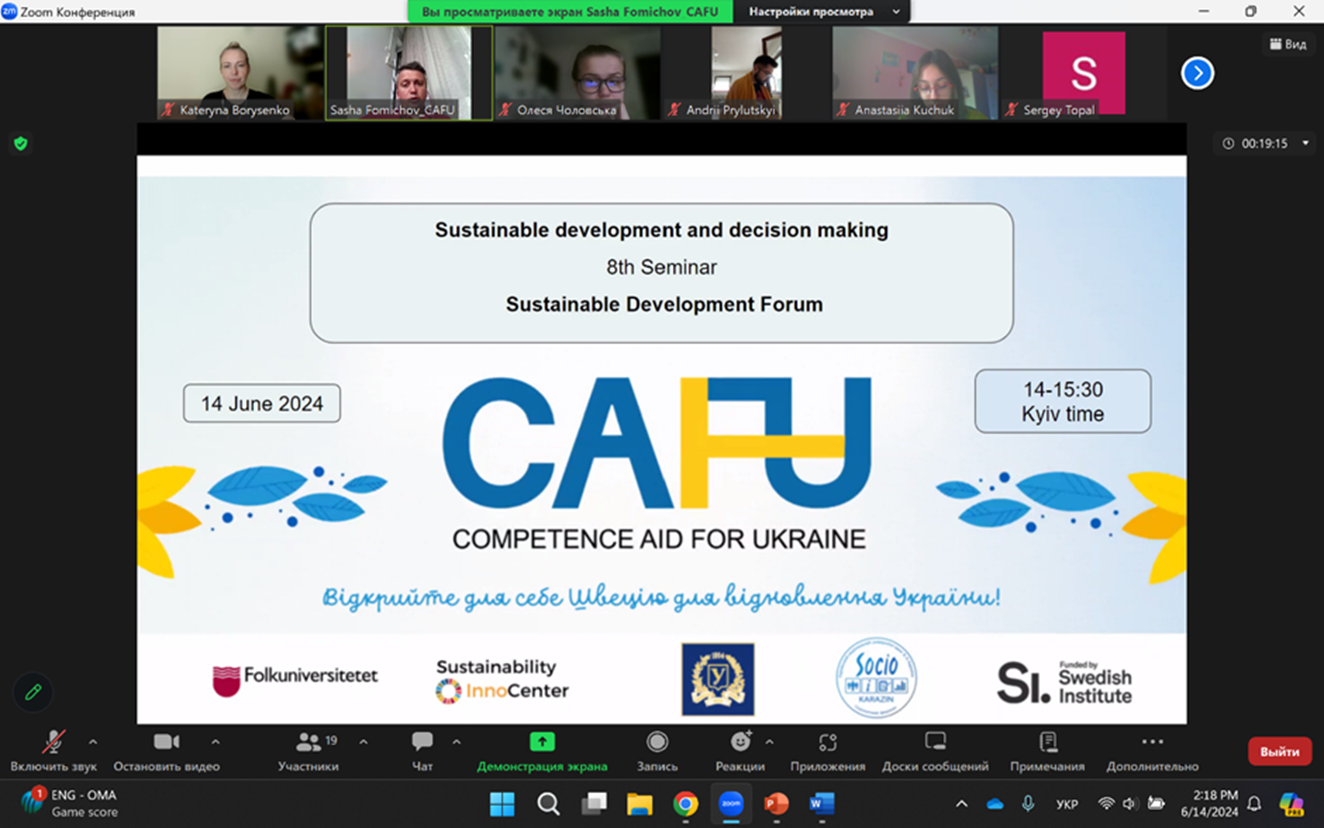Unmute microphone with Включить звук button
Image resolution: width=1324 pixels, height=828 pixels.
click(x=53, y=743)
